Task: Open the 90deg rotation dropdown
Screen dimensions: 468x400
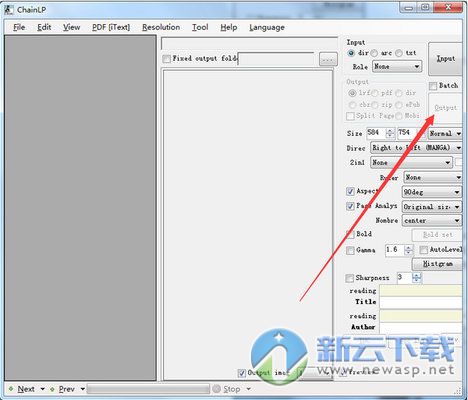Action: 432,192
